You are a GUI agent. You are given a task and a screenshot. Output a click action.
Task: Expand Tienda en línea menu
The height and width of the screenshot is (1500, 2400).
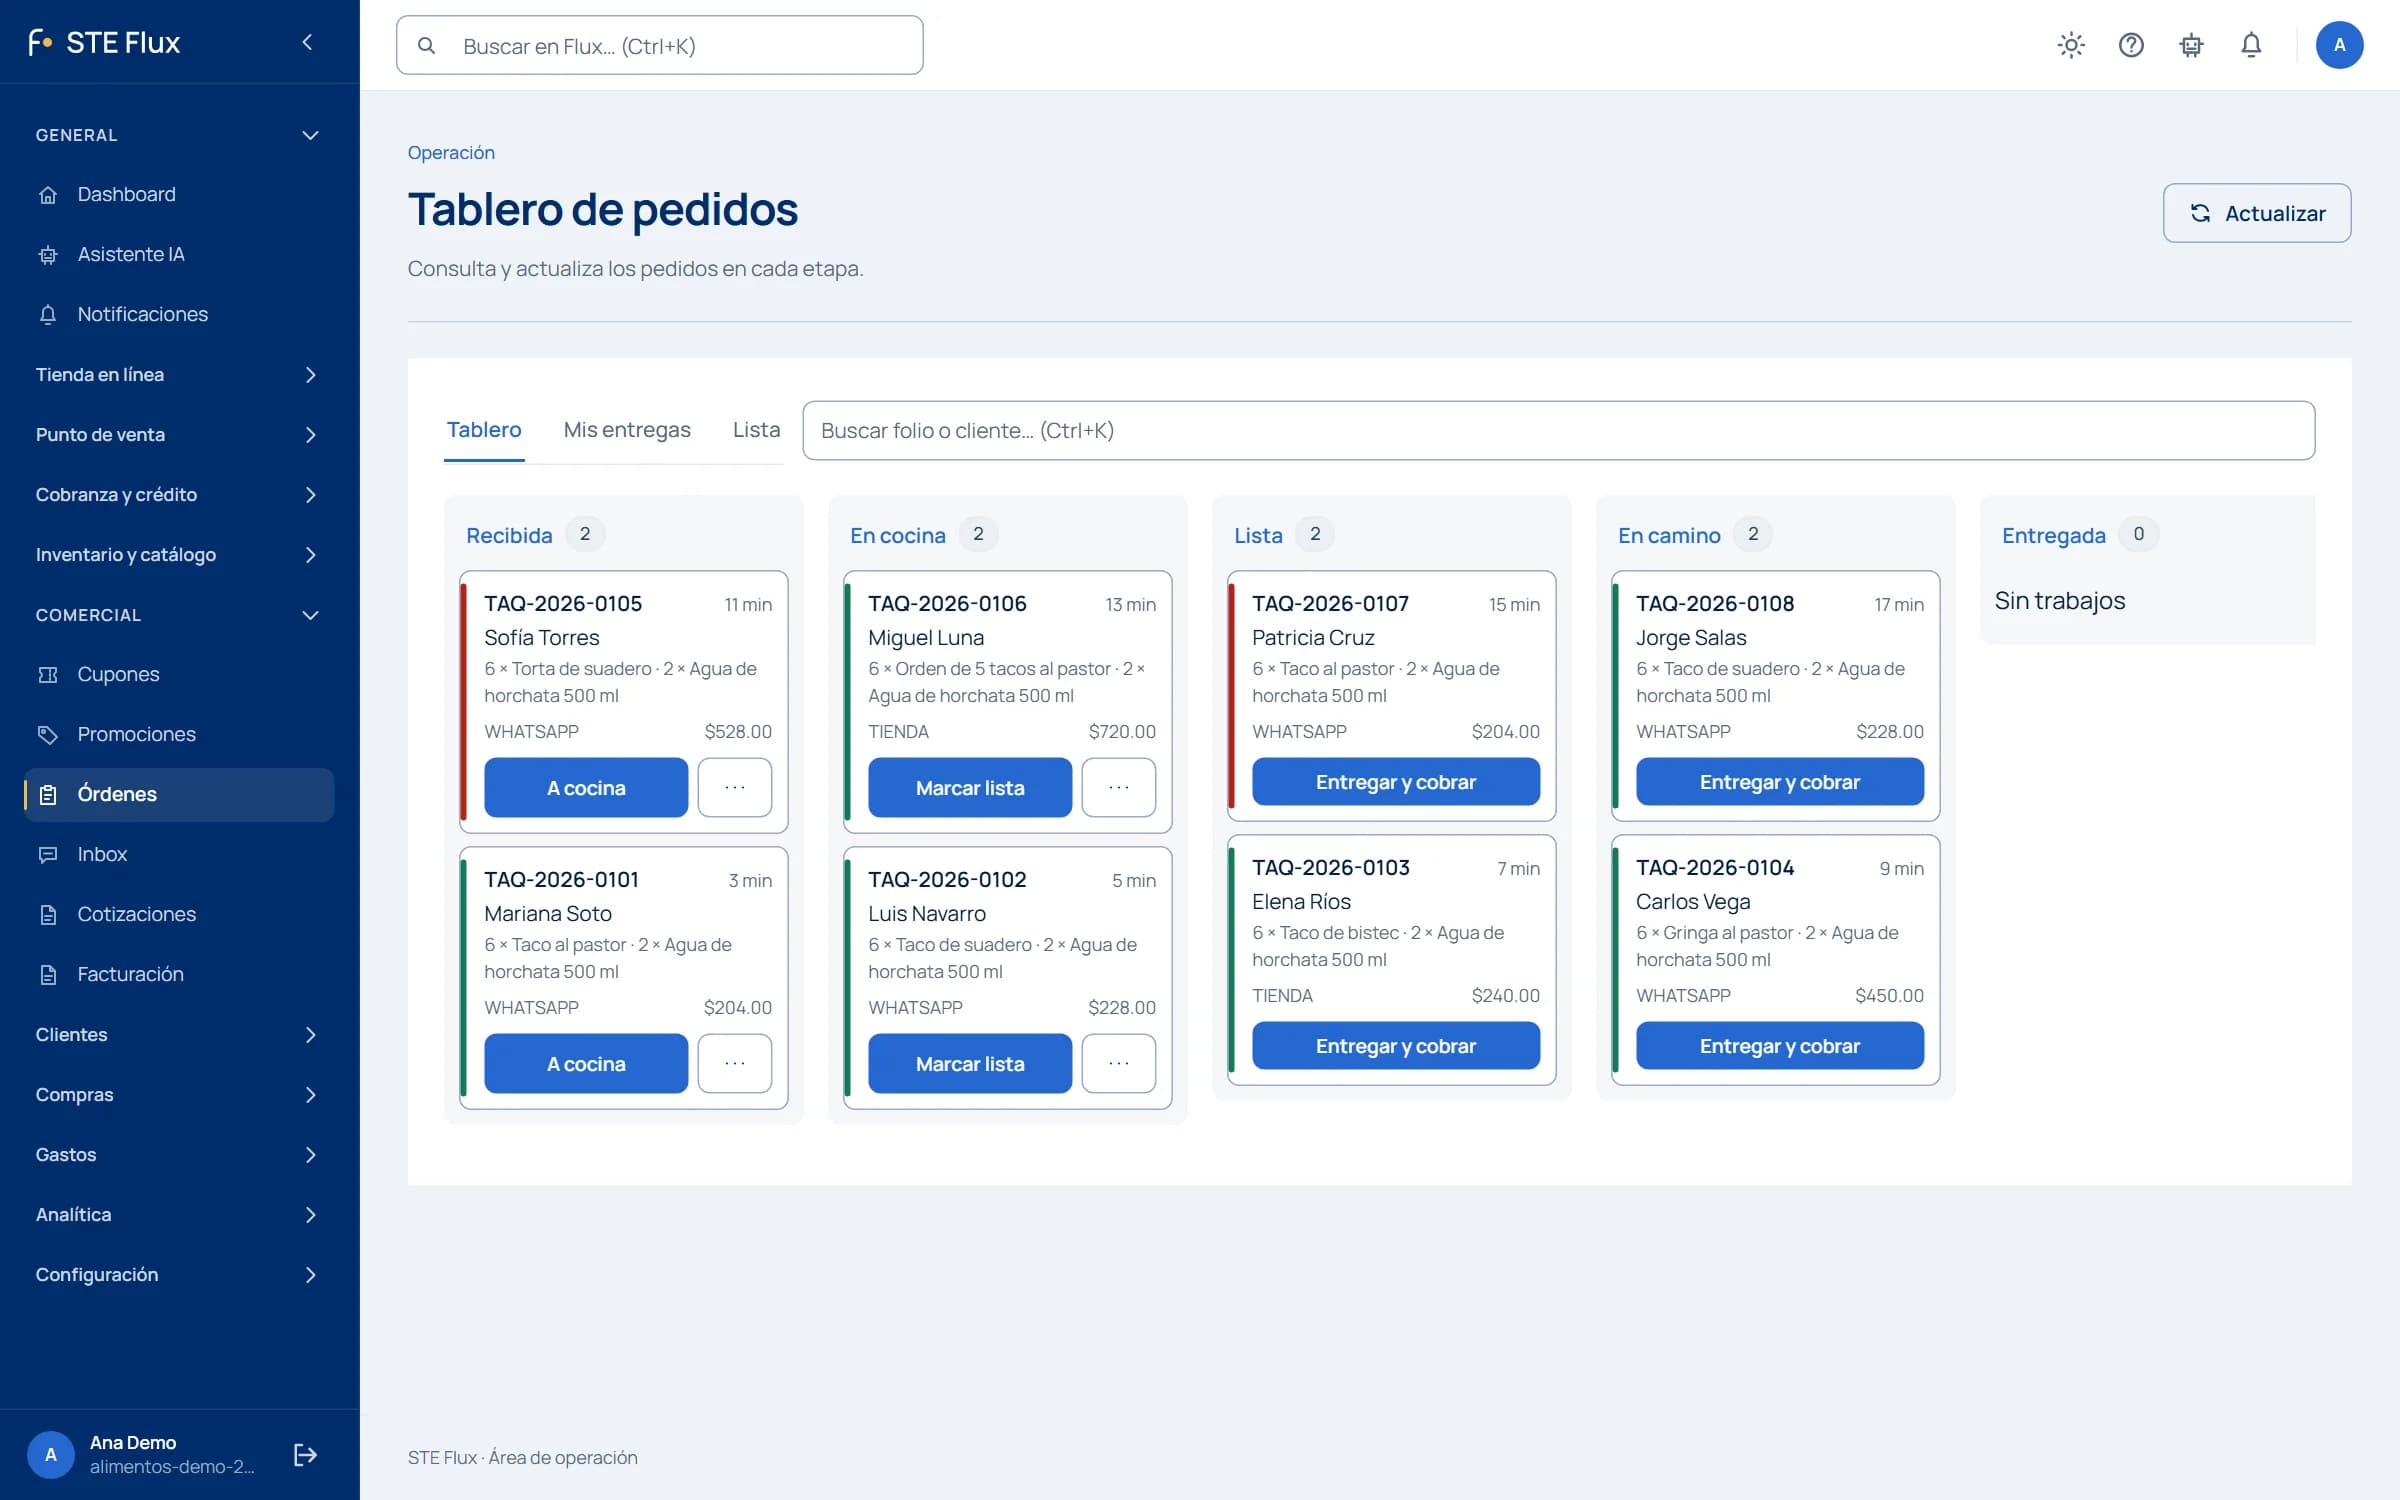pyautogui.click(x=179, y=374)
